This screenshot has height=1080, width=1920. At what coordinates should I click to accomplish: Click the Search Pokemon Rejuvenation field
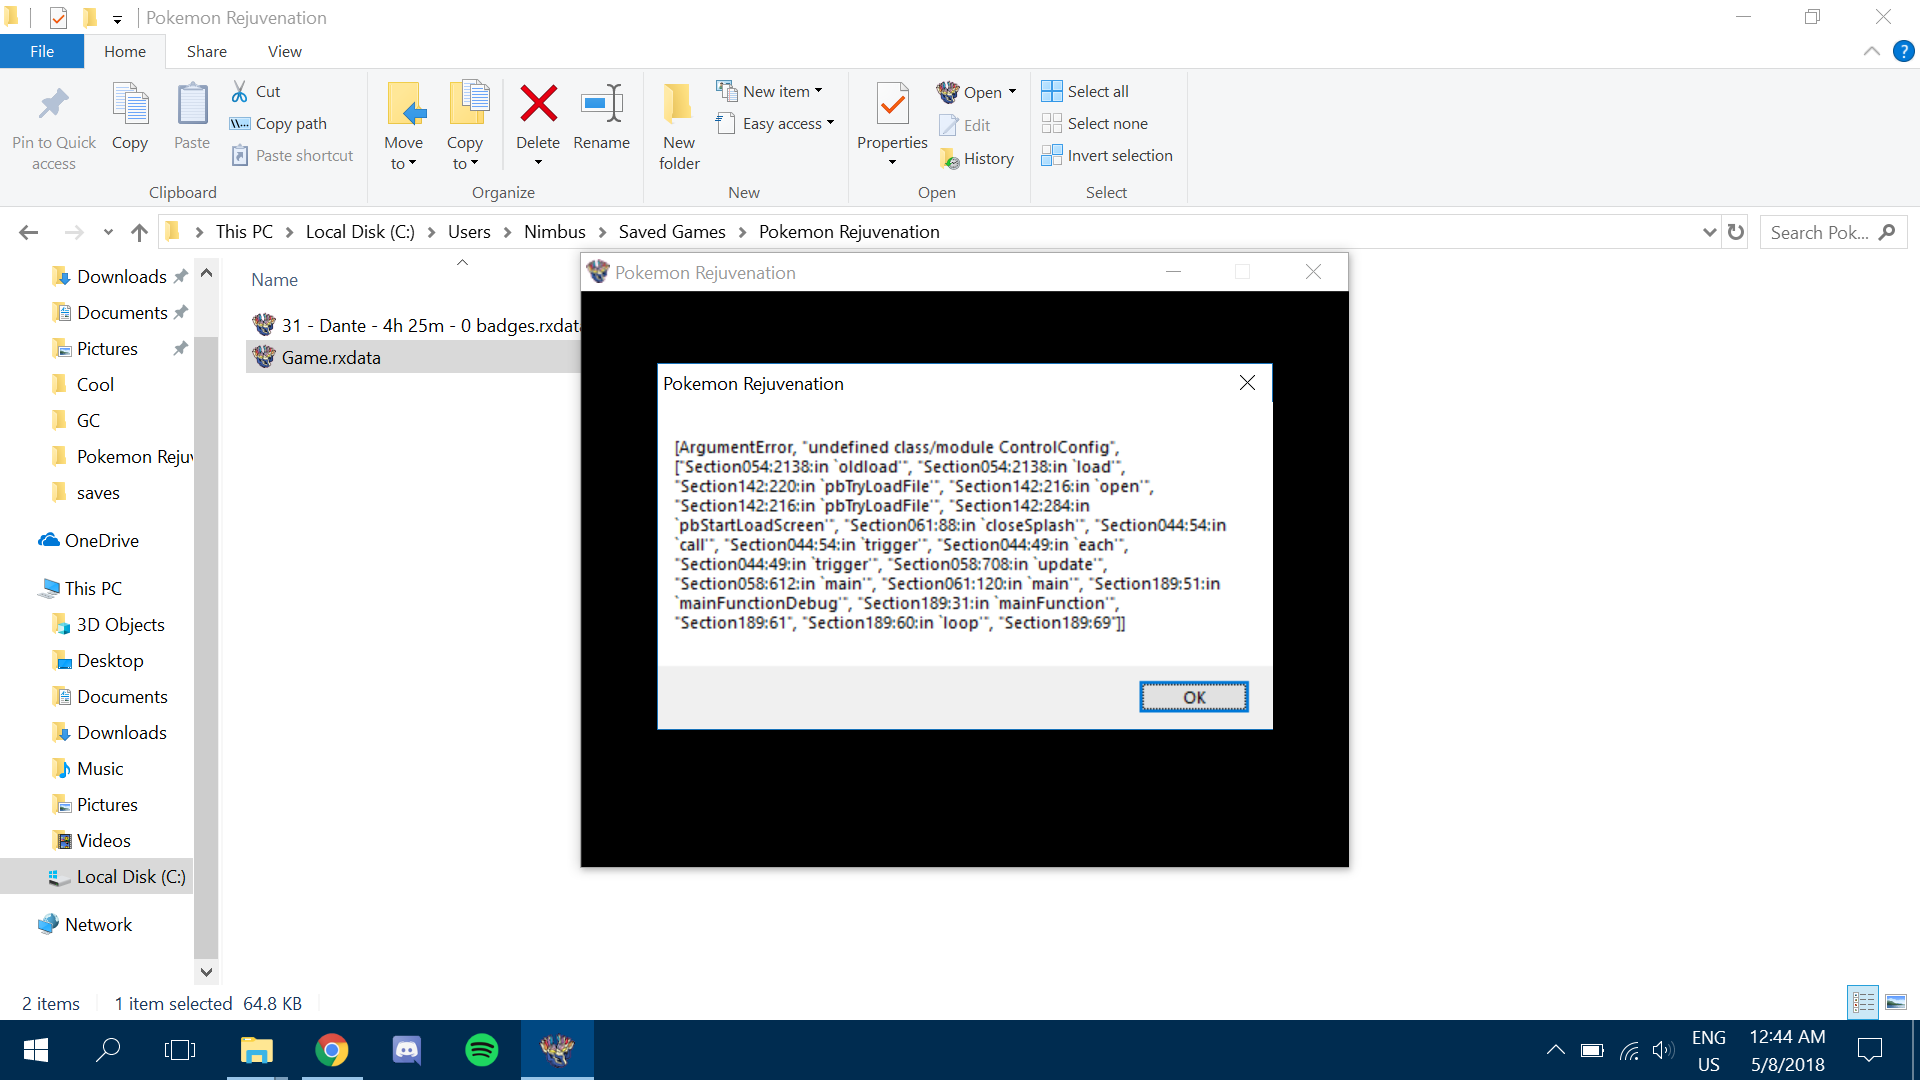click(x=1818, y=232)
